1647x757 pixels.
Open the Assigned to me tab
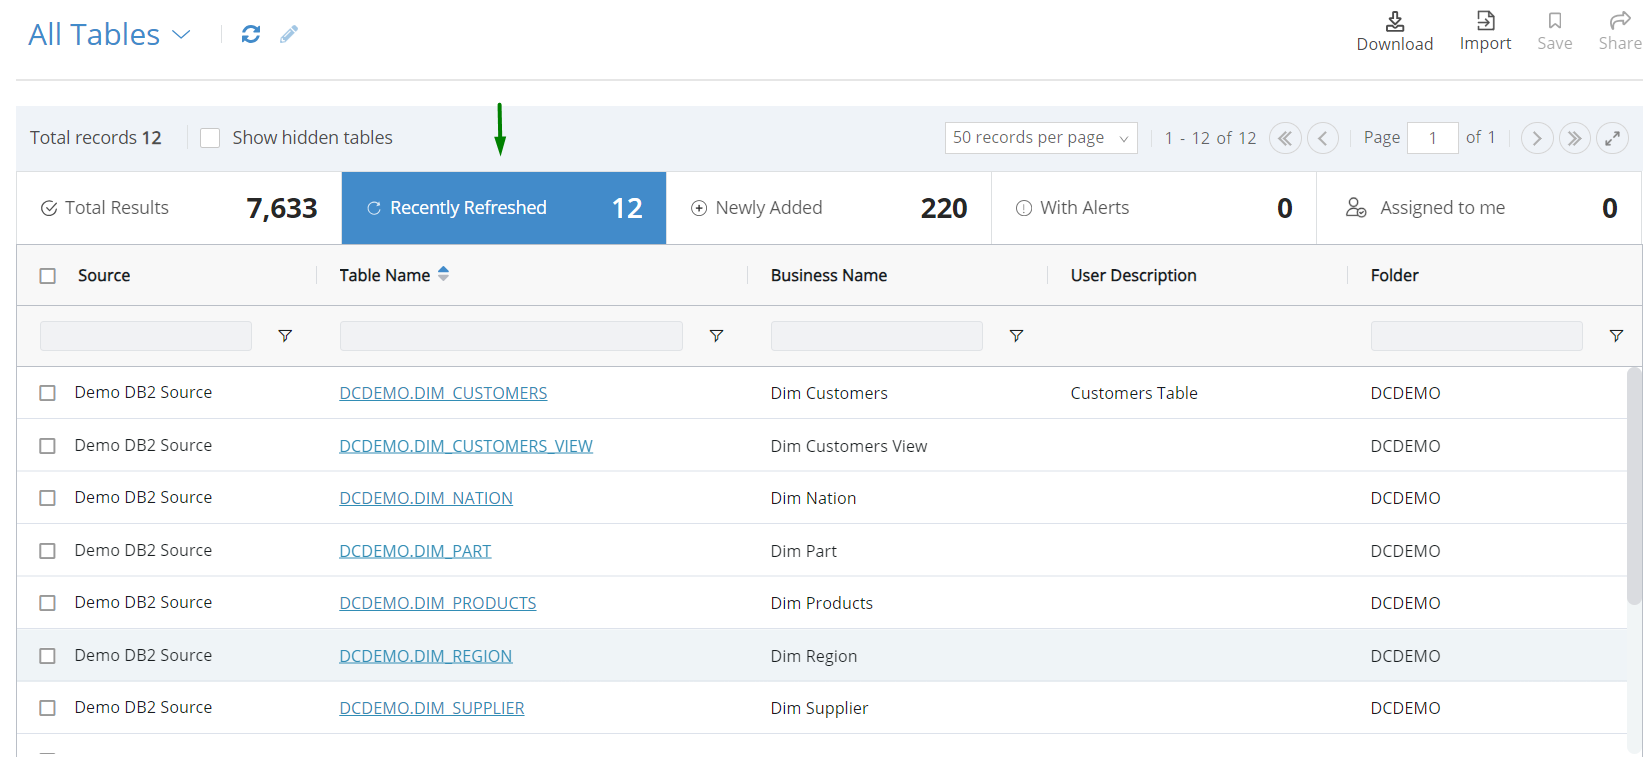click(x=1479, y=208)
